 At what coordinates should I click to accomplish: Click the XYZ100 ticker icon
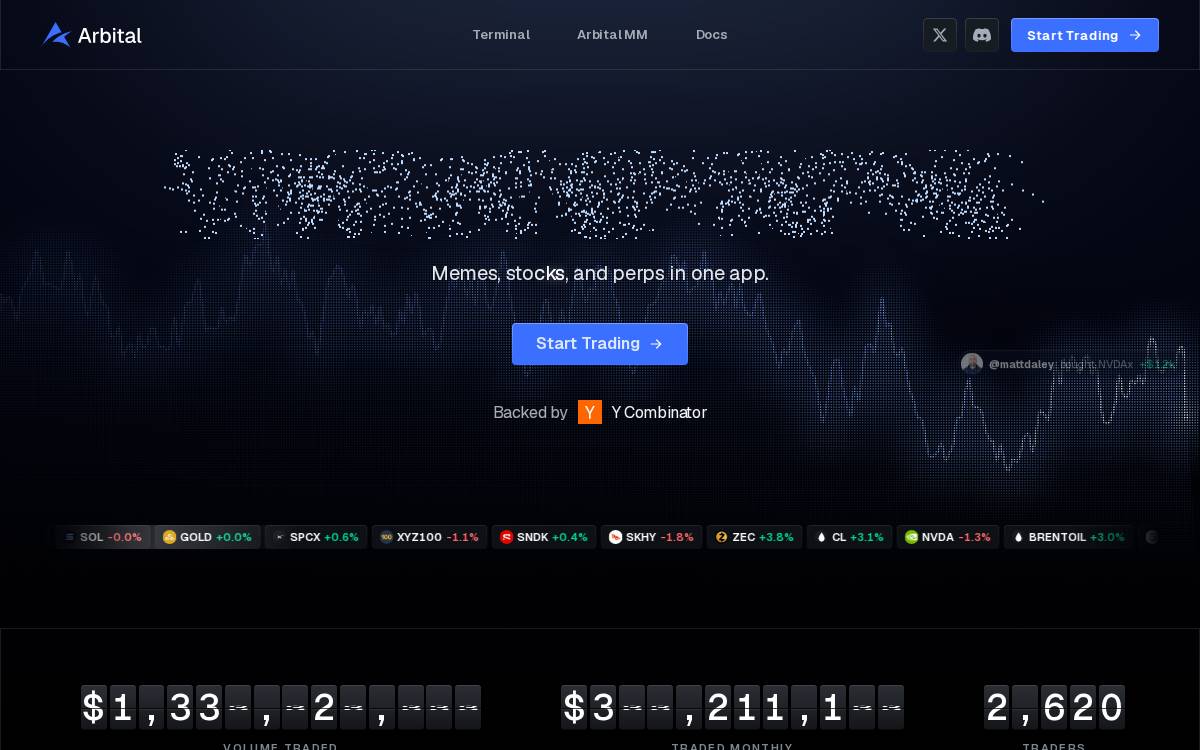click(387, 537)
